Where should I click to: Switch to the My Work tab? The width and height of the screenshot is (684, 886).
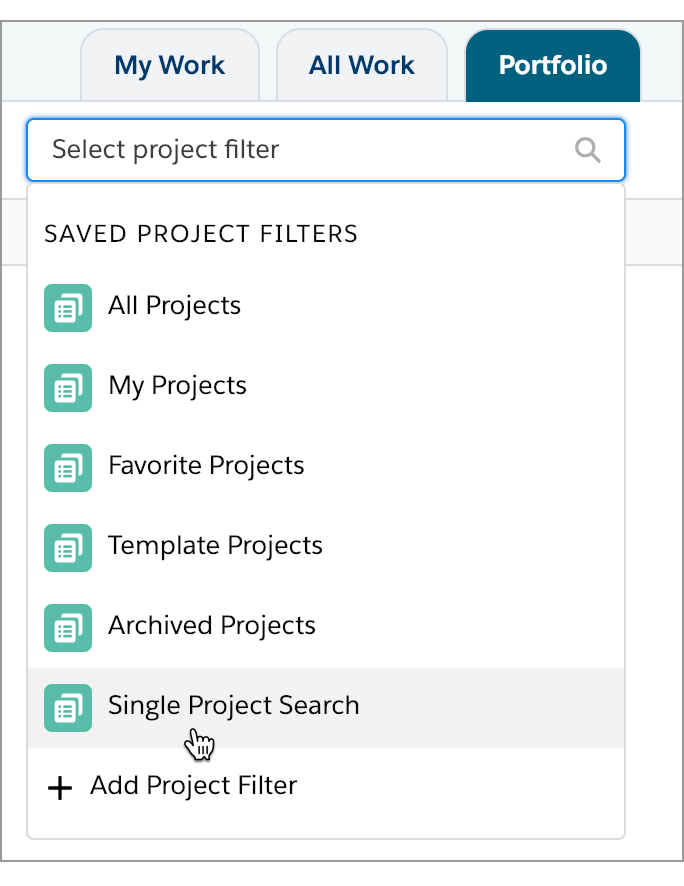click(x=169, y=65)
